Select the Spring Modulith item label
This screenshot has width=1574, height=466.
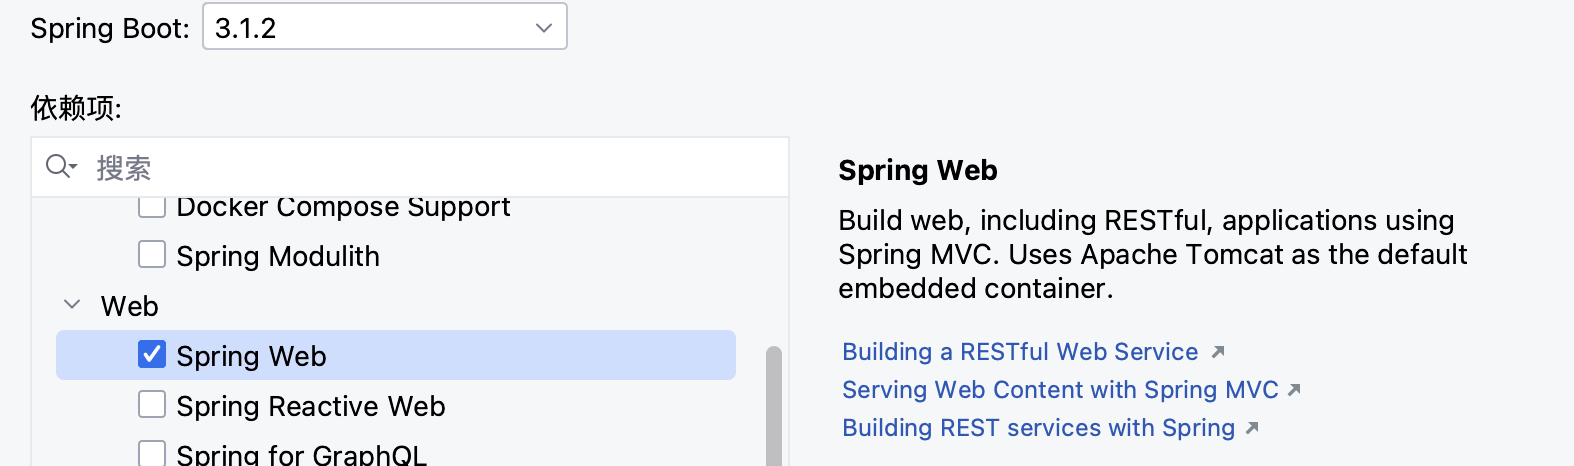pyautogui.click(x=278, y=256)
